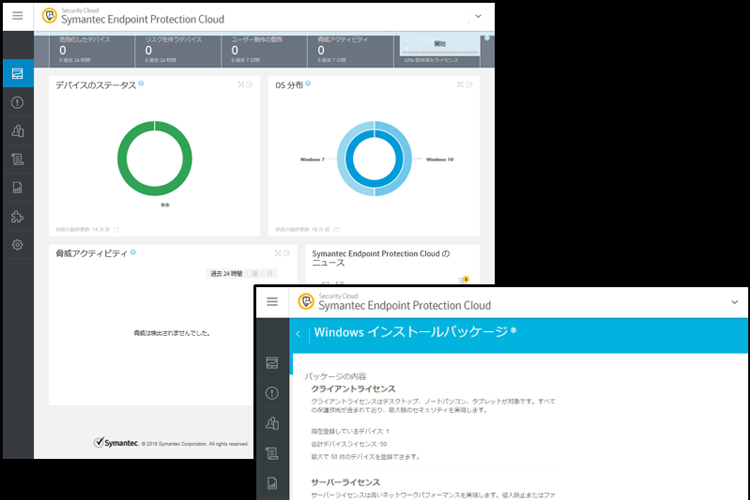The width and height of the screenshot is (750, 500).
Task: Click the license usage progress bar
Action: click(441, 53)
